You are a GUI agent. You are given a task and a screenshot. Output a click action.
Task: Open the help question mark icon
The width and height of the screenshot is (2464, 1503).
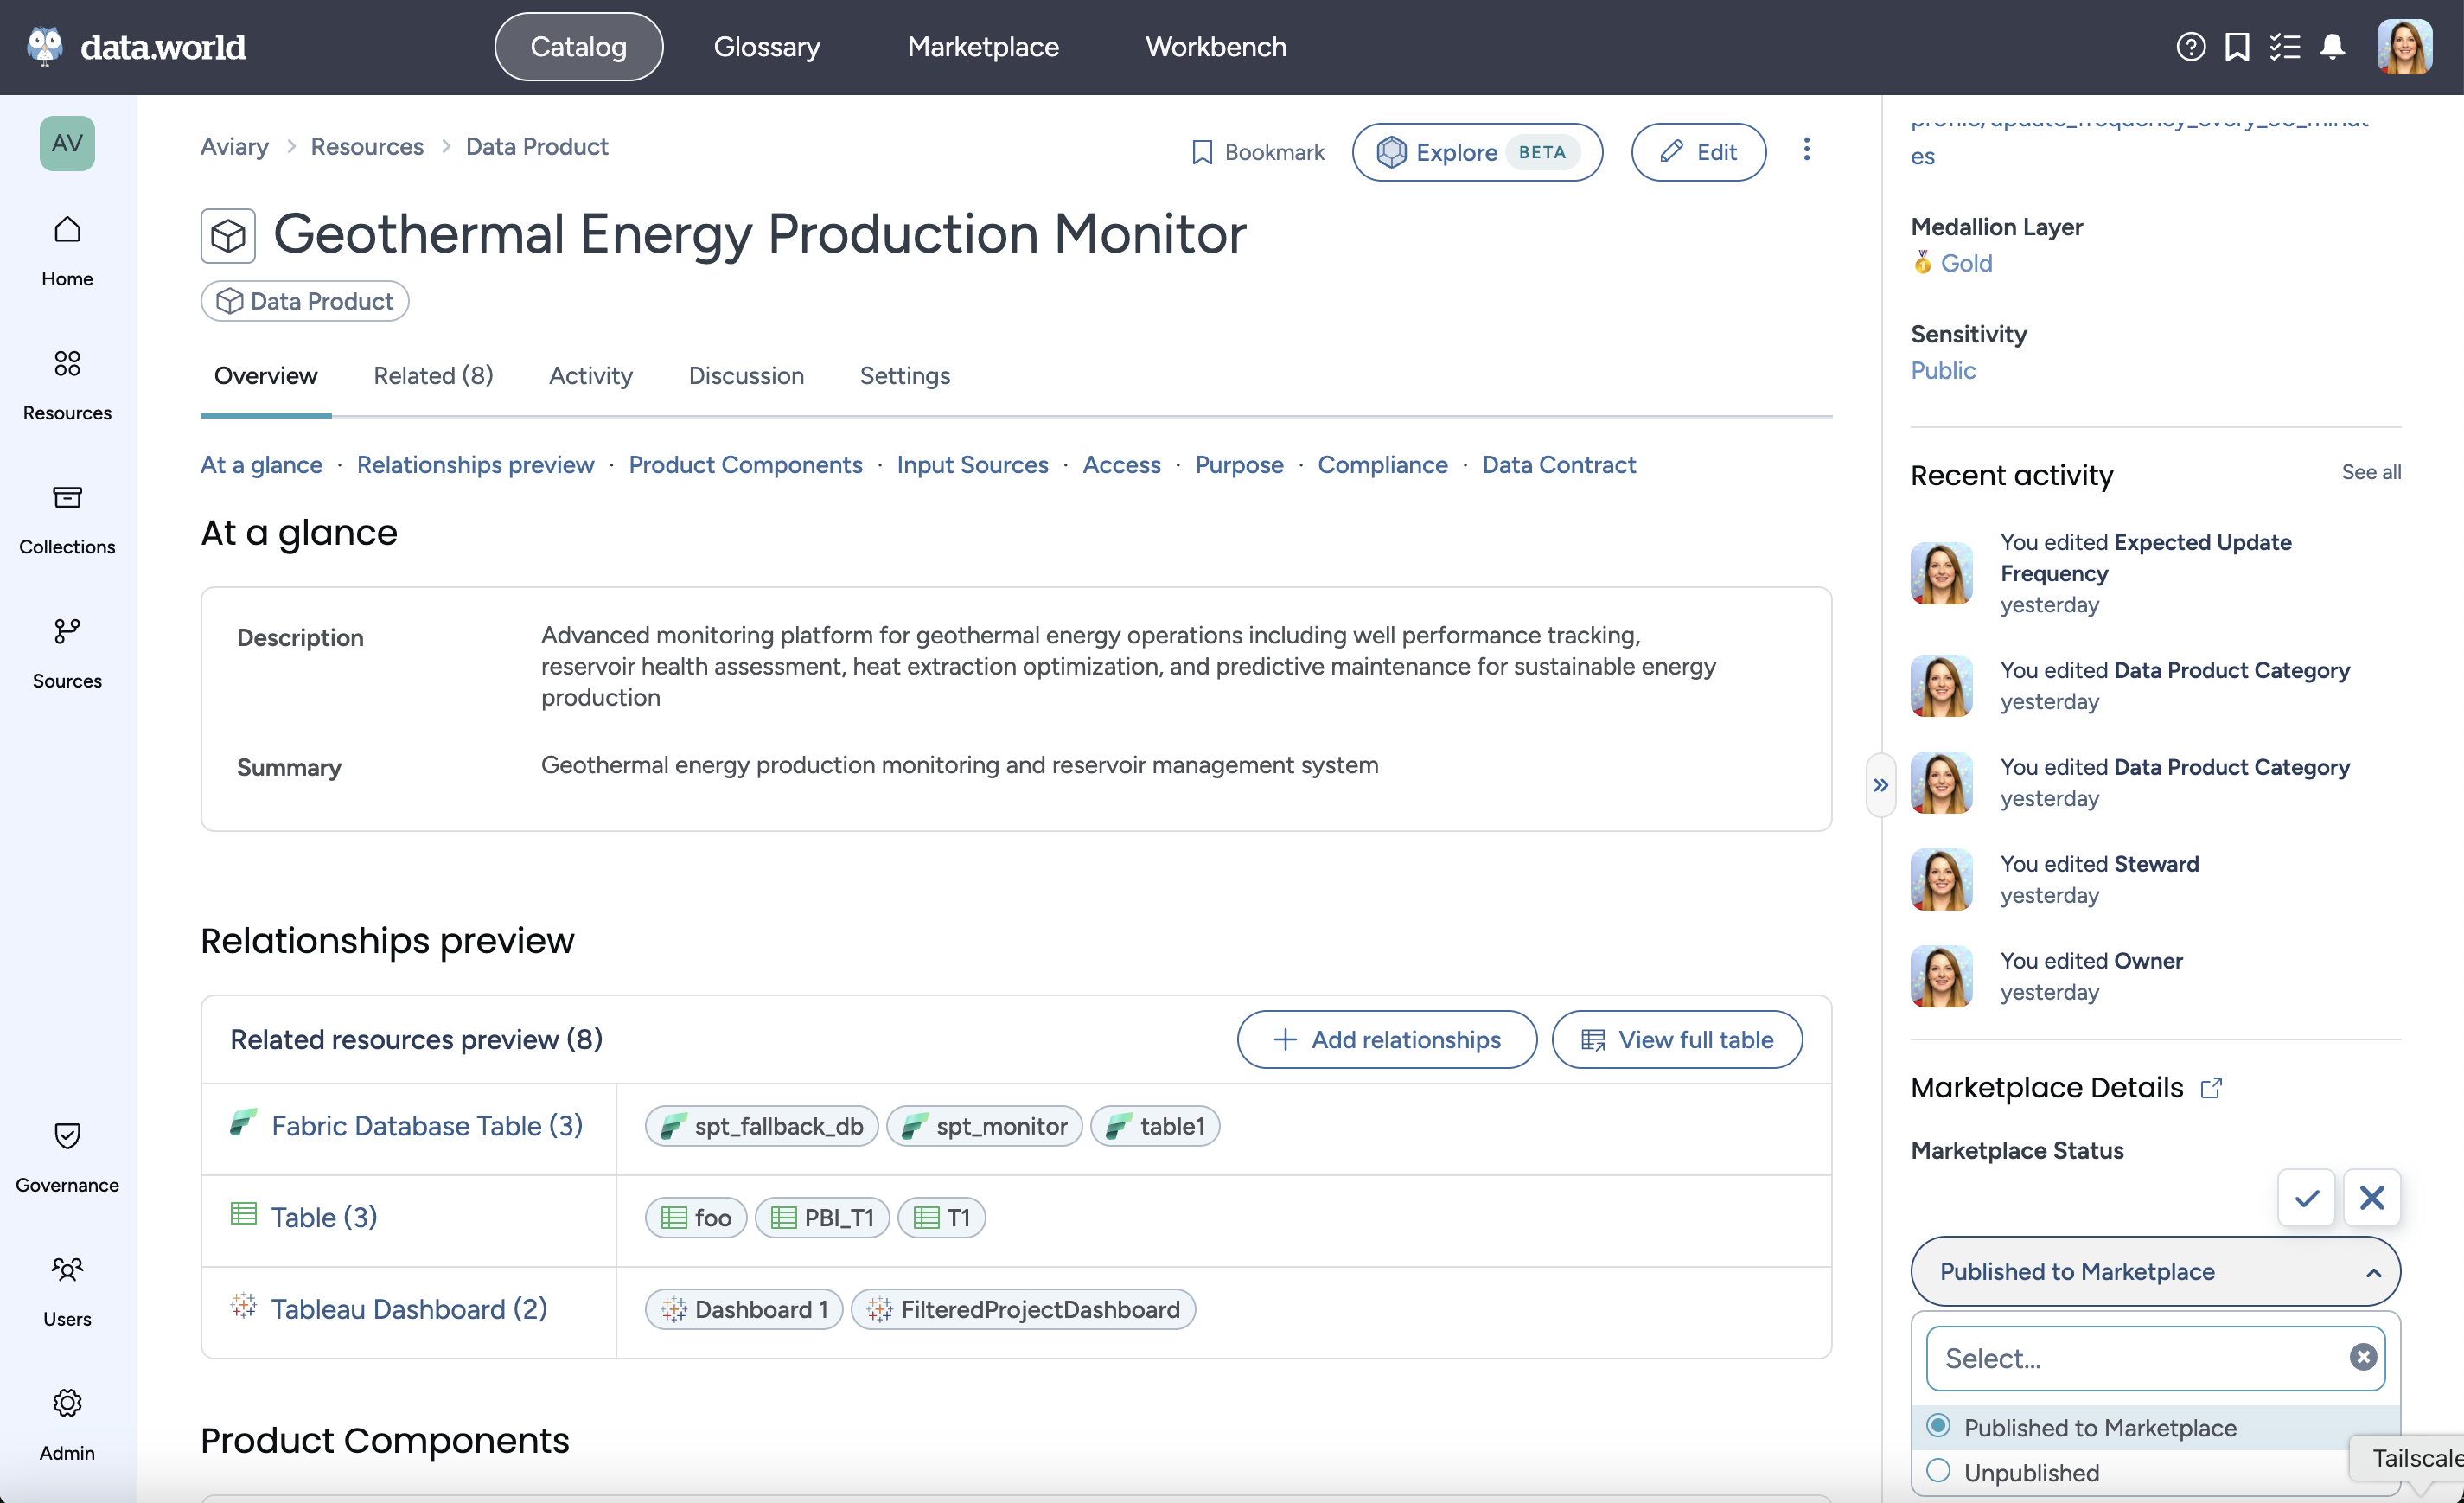tap(2190, 47)
